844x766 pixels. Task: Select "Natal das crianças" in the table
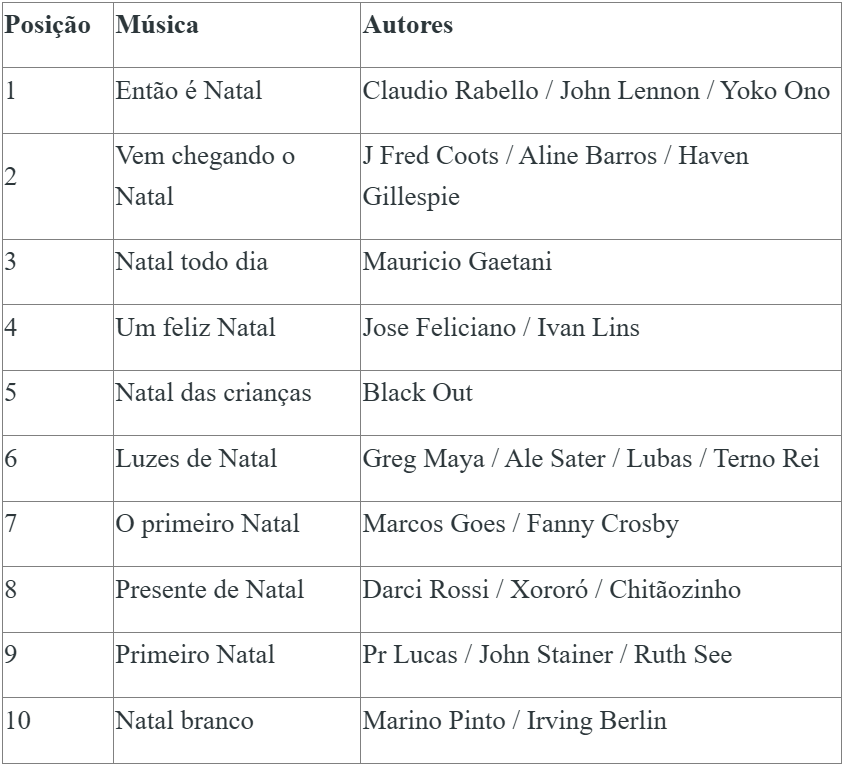click(x=213, y=393)
